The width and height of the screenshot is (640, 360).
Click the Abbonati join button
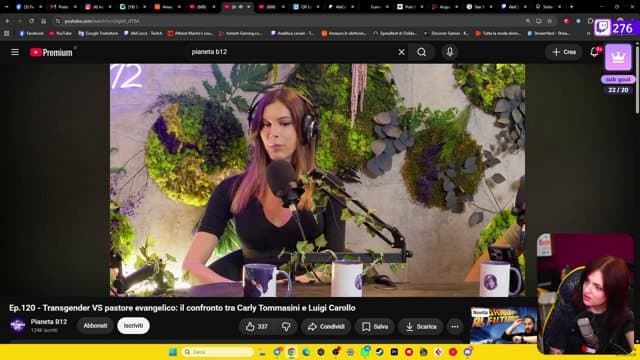coord(95,326)
